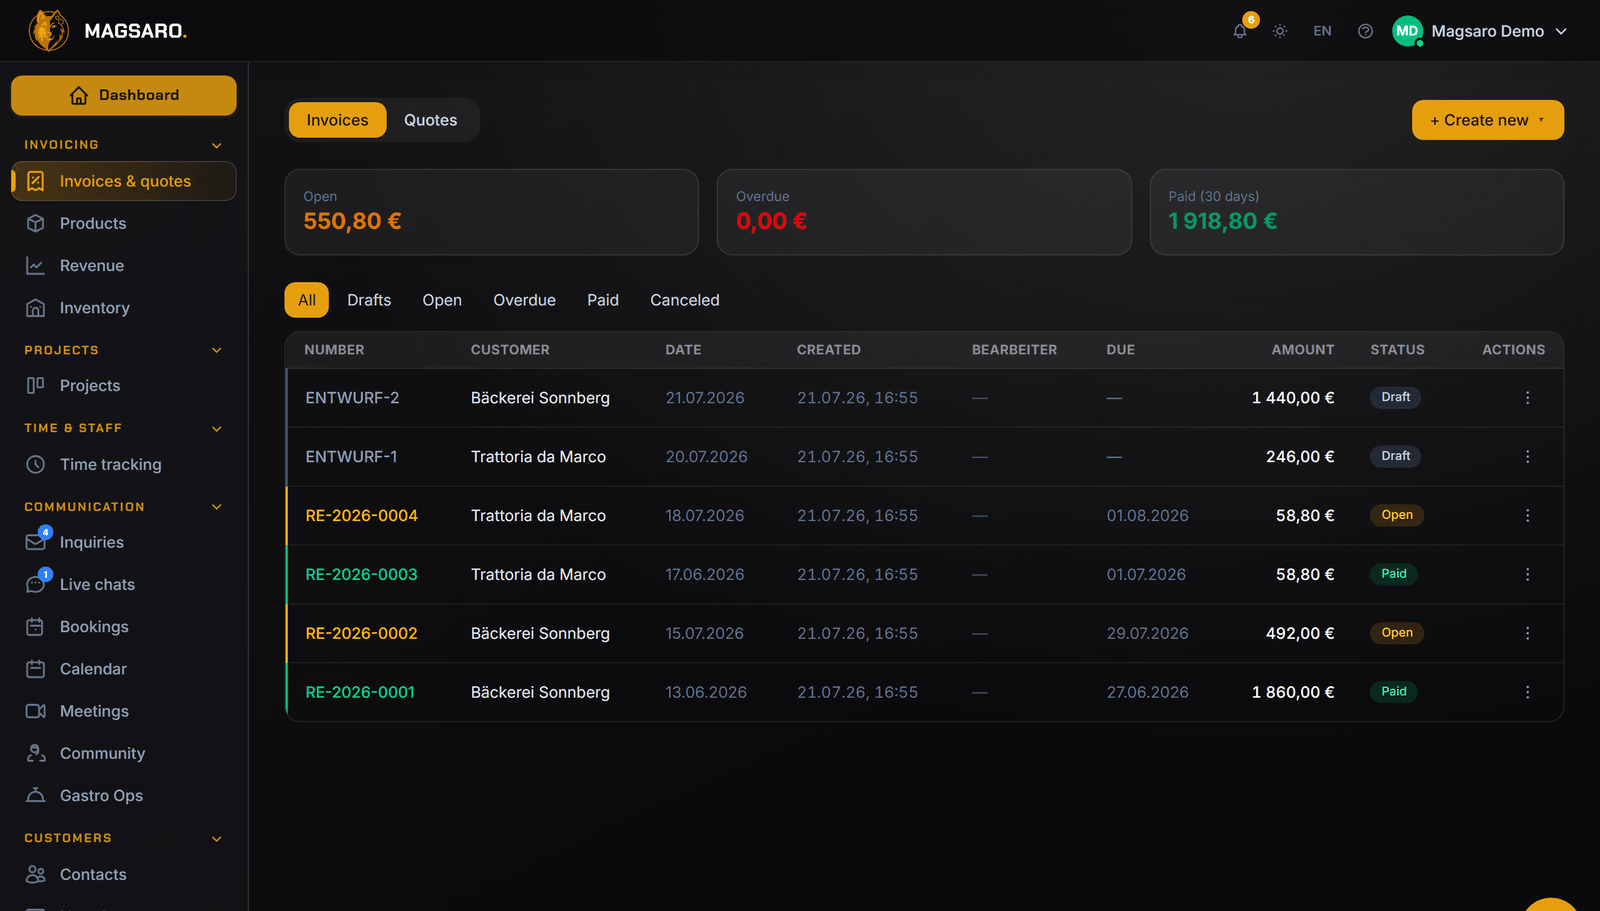Image resolution: width=1600 pixels, height=911 pixels.
Task: Click Open status badge of RE-2026-0004
Action: point(1397,515)
